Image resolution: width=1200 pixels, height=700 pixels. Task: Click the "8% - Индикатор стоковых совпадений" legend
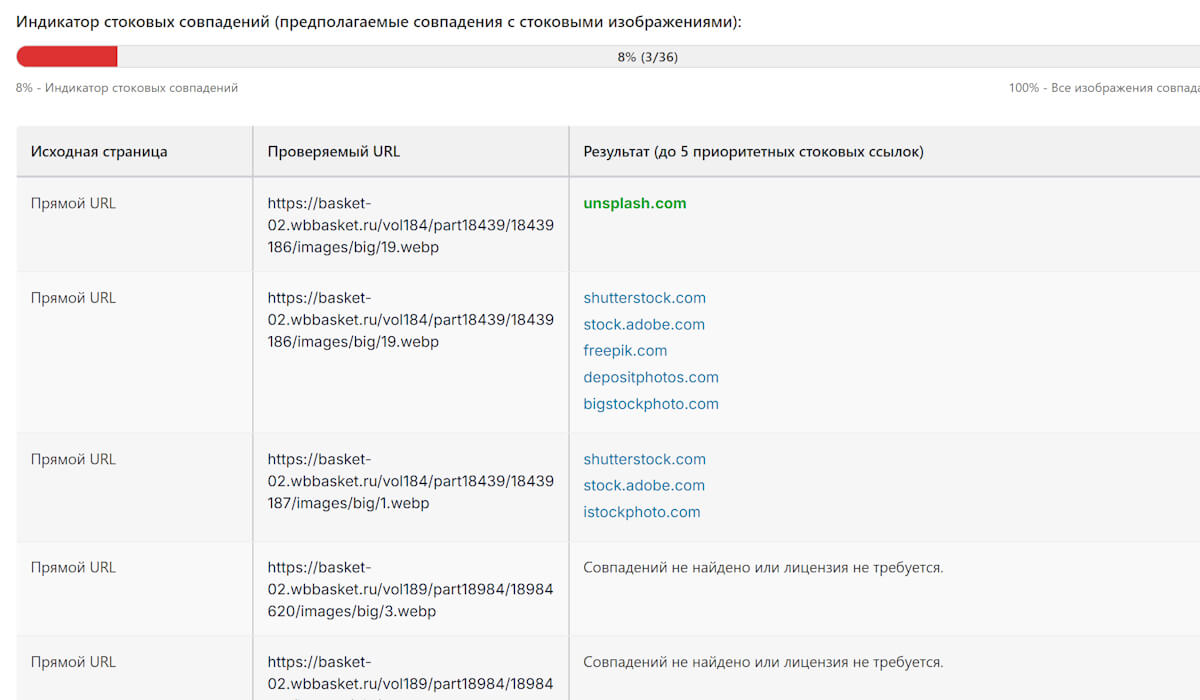tap(127, 88)
